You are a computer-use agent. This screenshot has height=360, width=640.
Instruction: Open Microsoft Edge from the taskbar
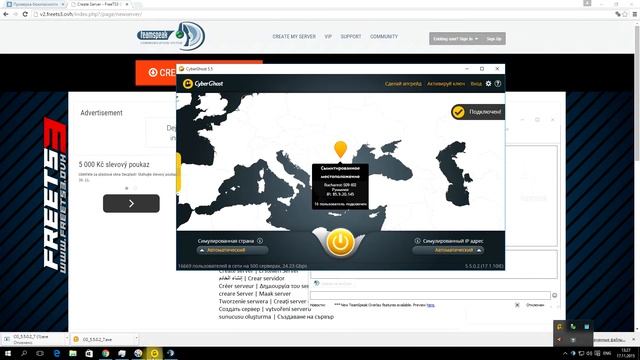57,353
